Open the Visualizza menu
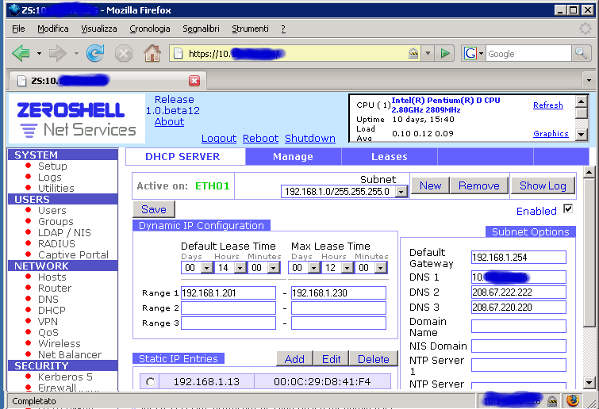Viewport: 599px width, 409px height. point(99,29)
